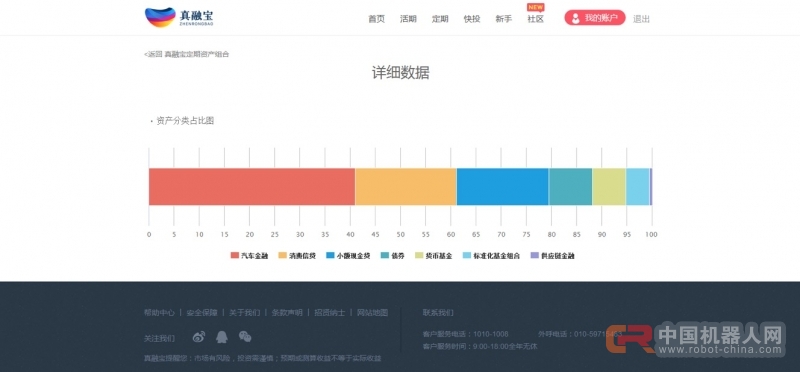Image resolution: width=800 pixels, height=372 pixels.
Task: Toggle the 汽车金融 legend swatch
Action: click(x=235, y=256)
